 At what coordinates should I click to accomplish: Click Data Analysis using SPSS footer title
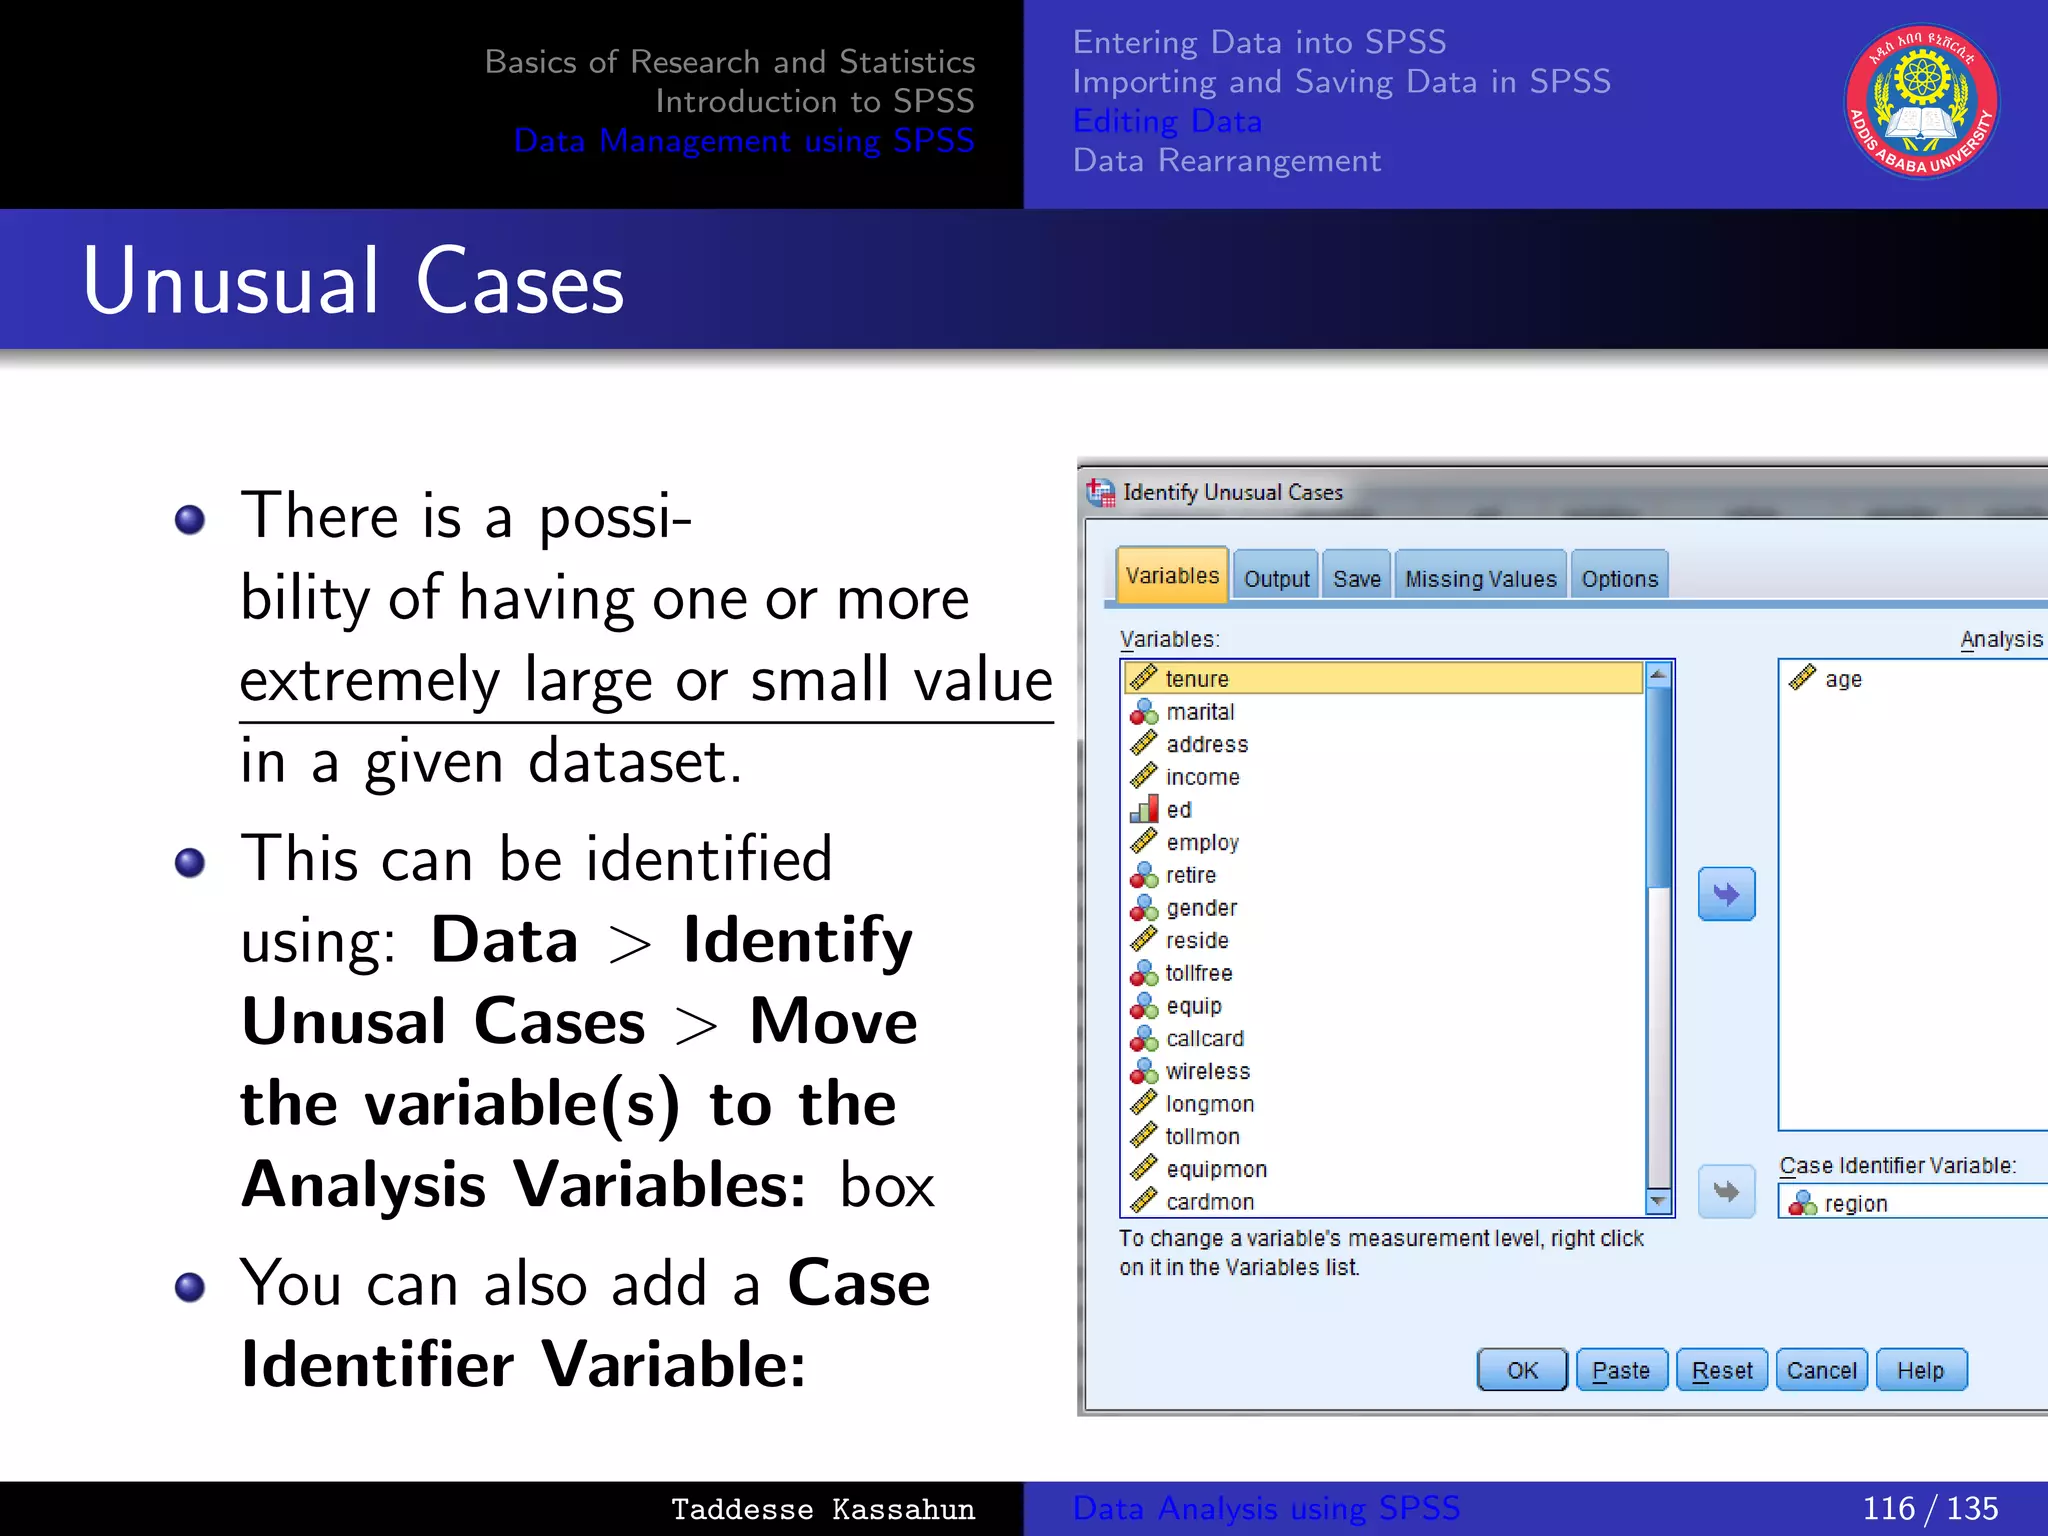coord(1266,1508)
